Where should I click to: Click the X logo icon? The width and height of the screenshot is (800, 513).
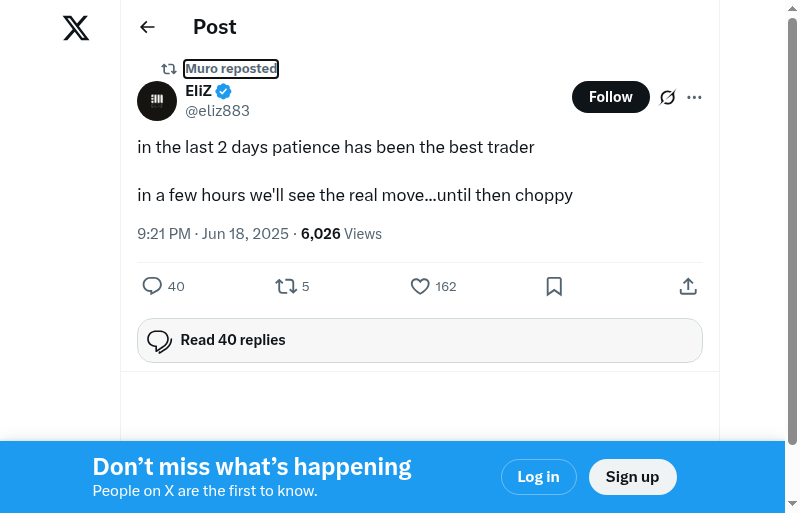point(76,28)
